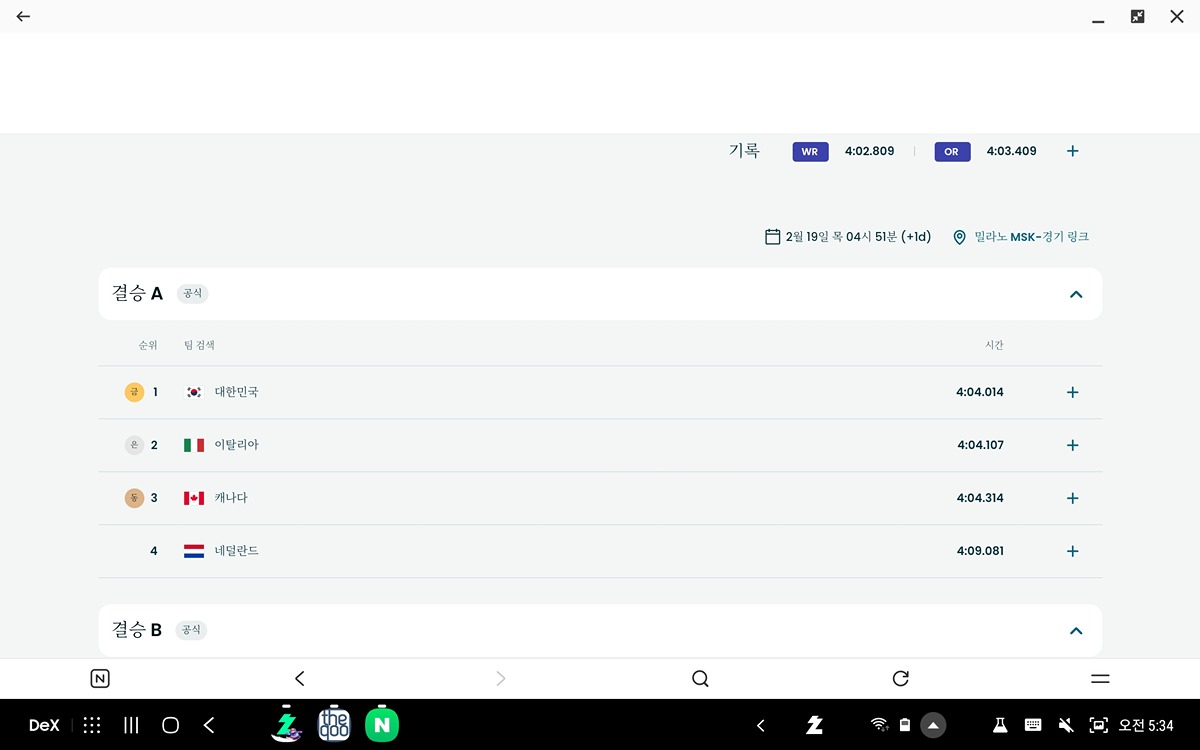Expand the 네덜란드 result row
The width and height of the screenshot is (1200, 750).
(1072, 551)
